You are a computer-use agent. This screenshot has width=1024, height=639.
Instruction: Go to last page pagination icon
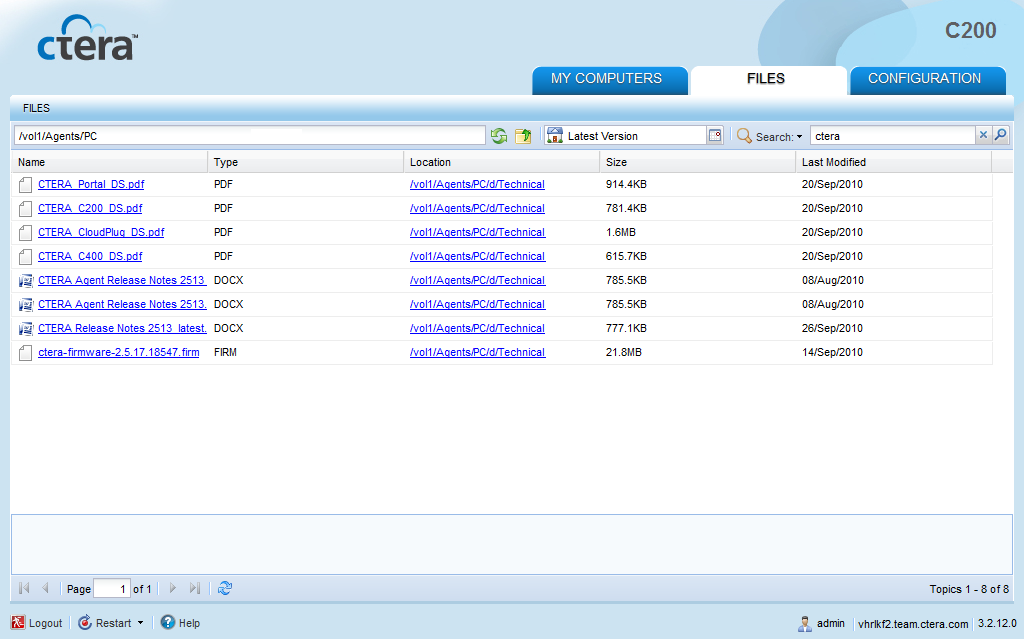[x=195, y=588]
